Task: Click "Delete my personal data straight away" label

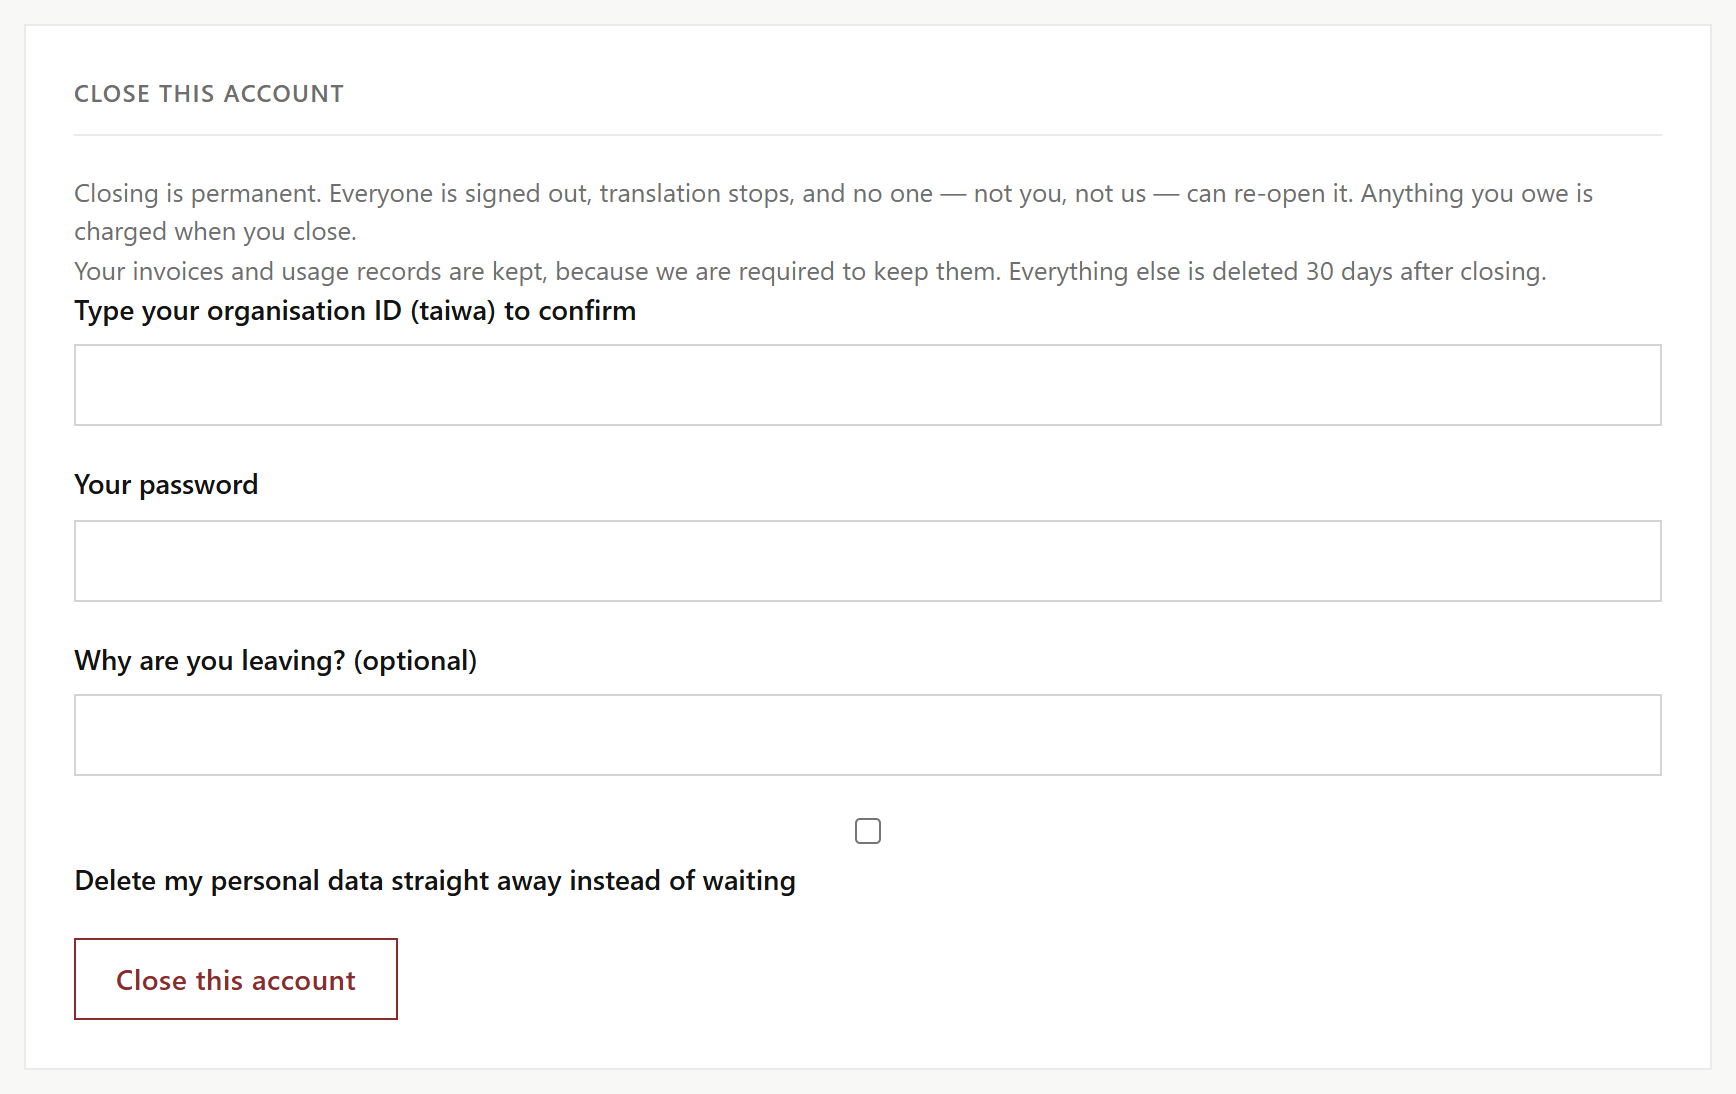Action: pos(435,881)
